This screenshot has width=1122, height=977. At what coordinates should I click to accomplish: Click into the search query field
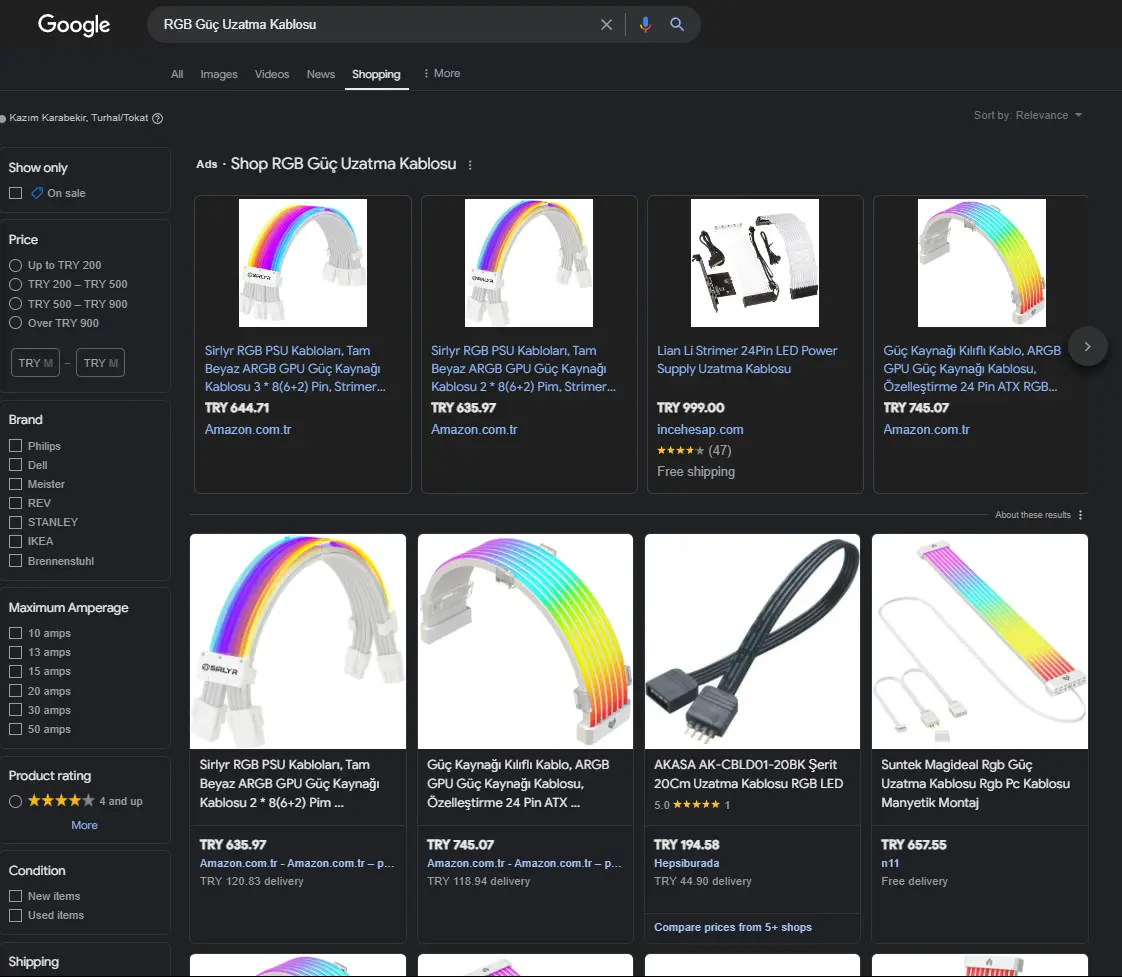click(376, 24)
